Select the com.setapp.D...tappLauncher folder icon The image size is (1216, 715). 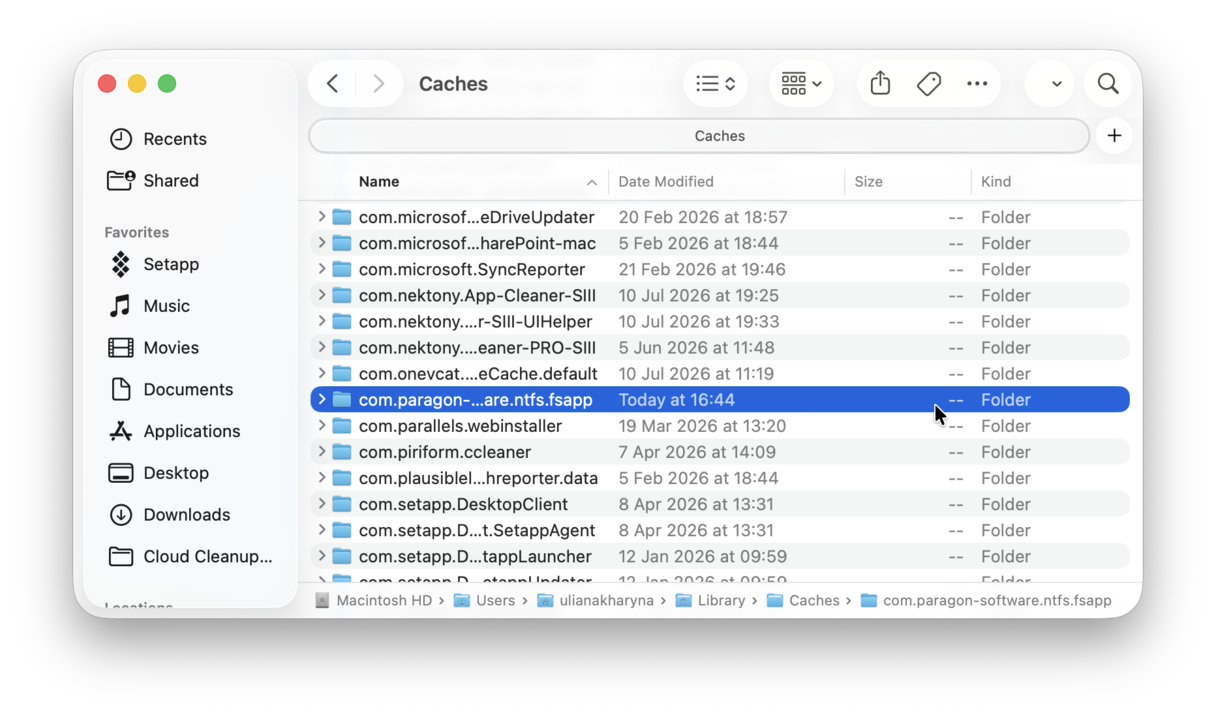click(x=342, y=556)
